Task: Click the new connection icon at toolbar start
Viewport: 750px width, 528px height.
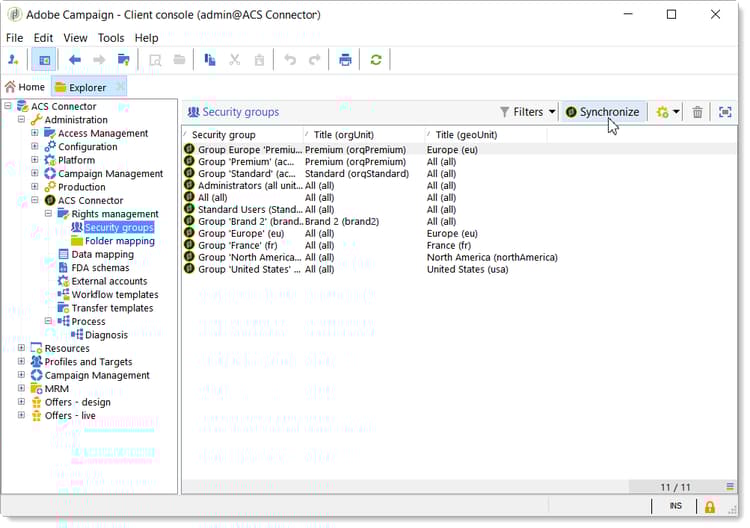Action: 14,60
